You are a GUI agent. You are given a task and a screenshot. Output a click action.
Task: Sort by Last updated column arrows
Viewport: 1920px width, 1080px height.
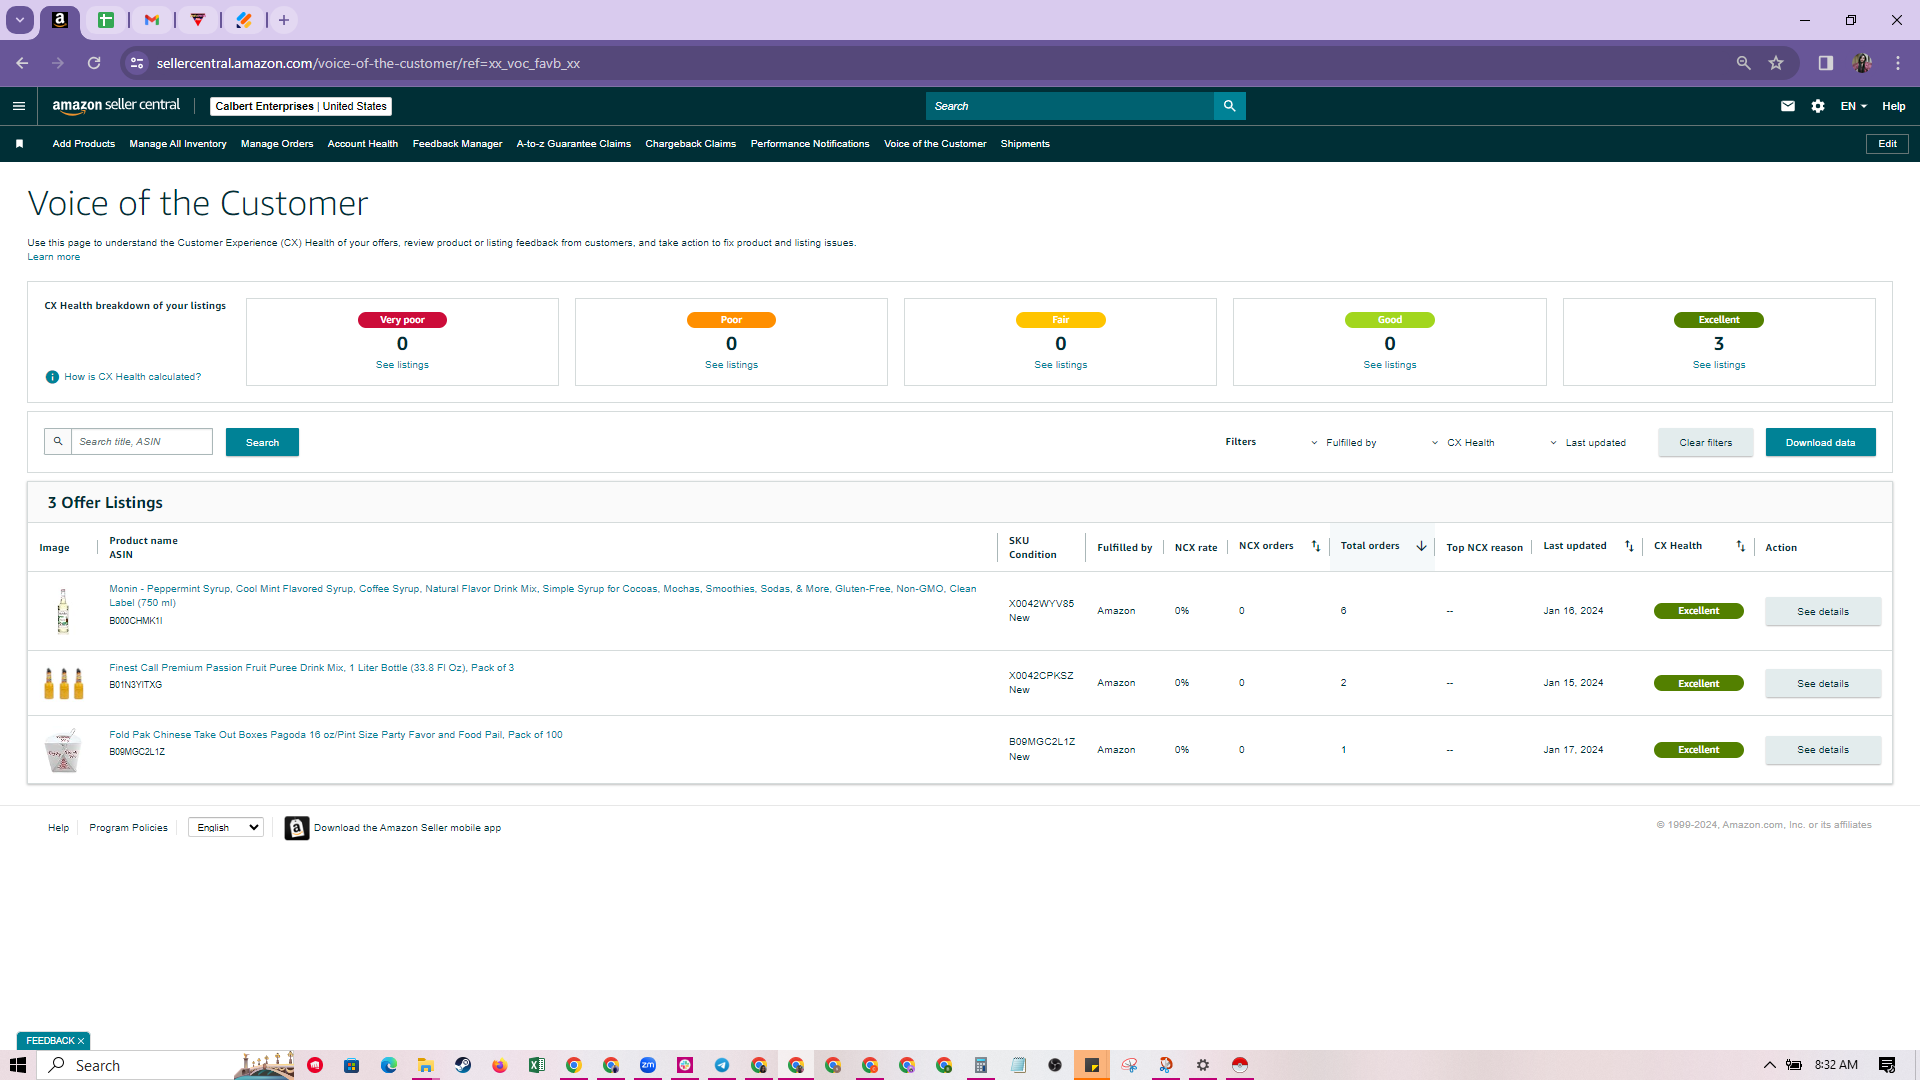(x=1629, y=546)
